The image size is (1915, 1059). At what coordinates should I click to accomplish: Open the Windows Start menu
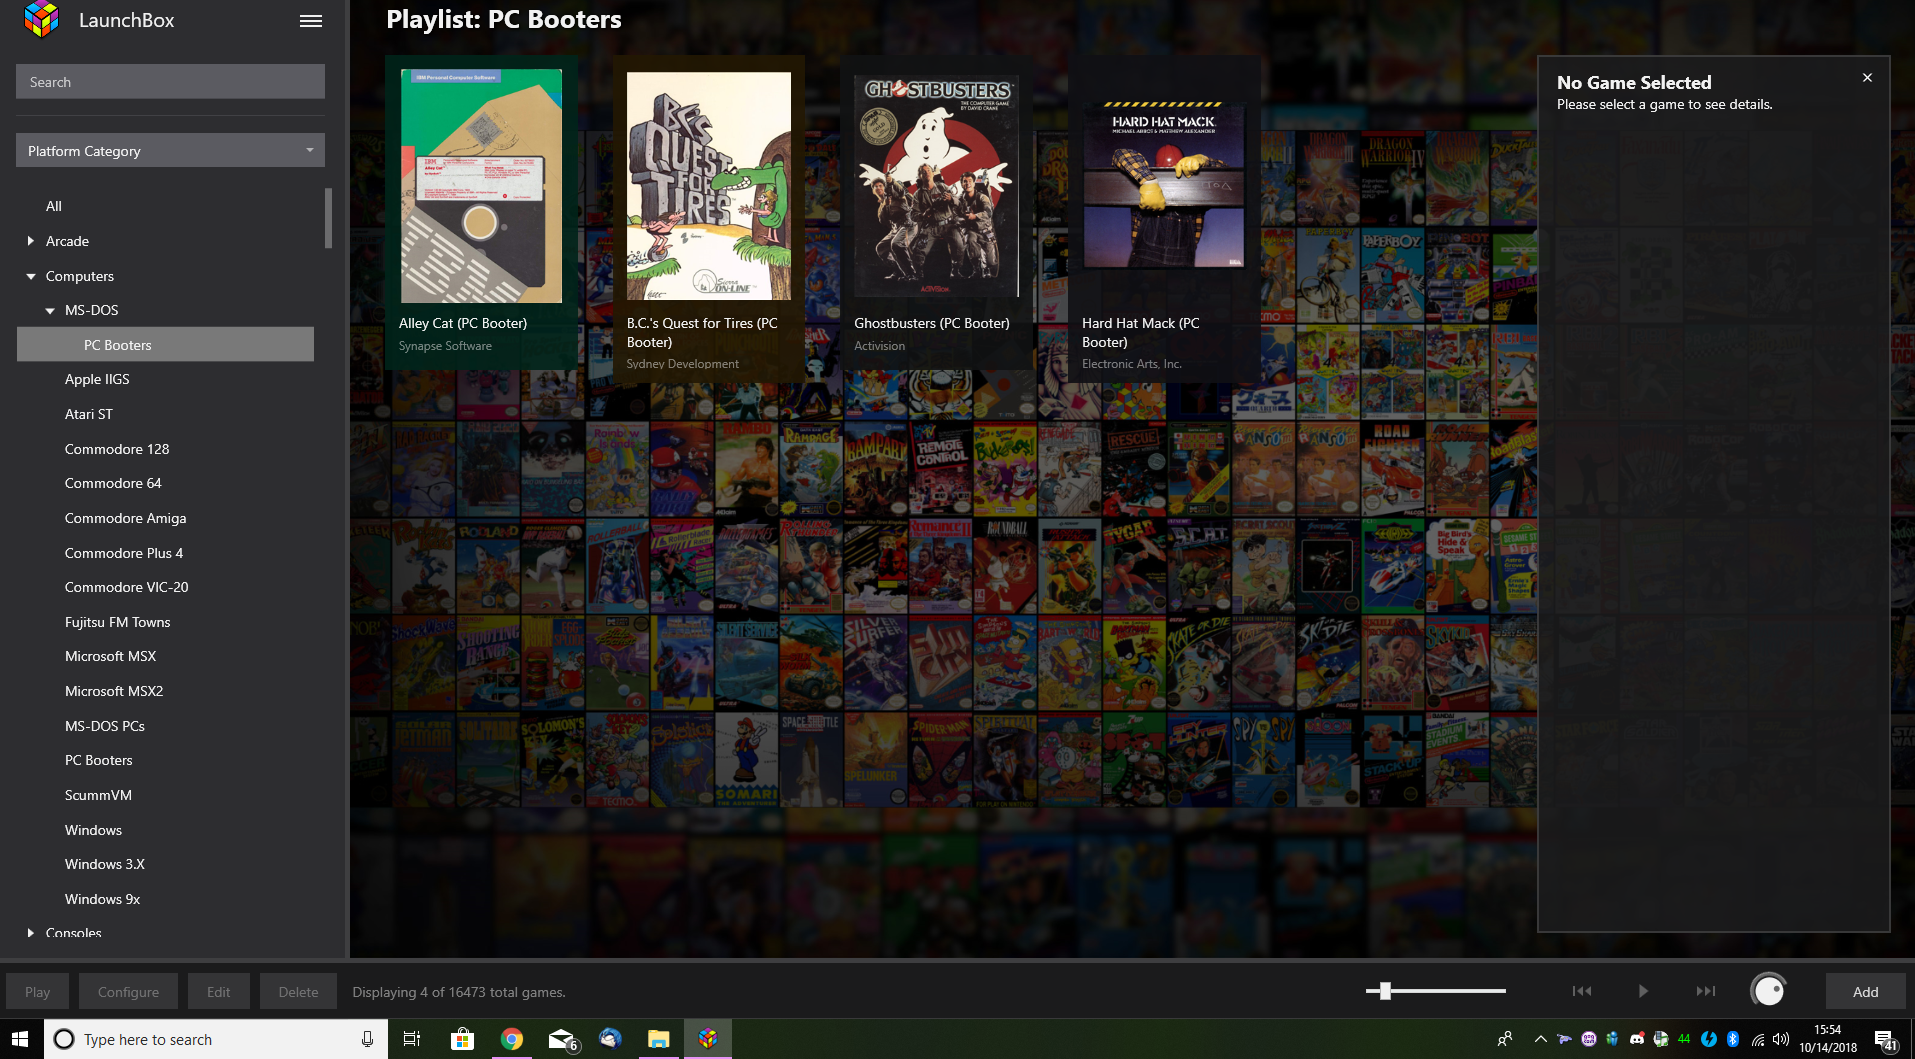[x=20, y=1039]
